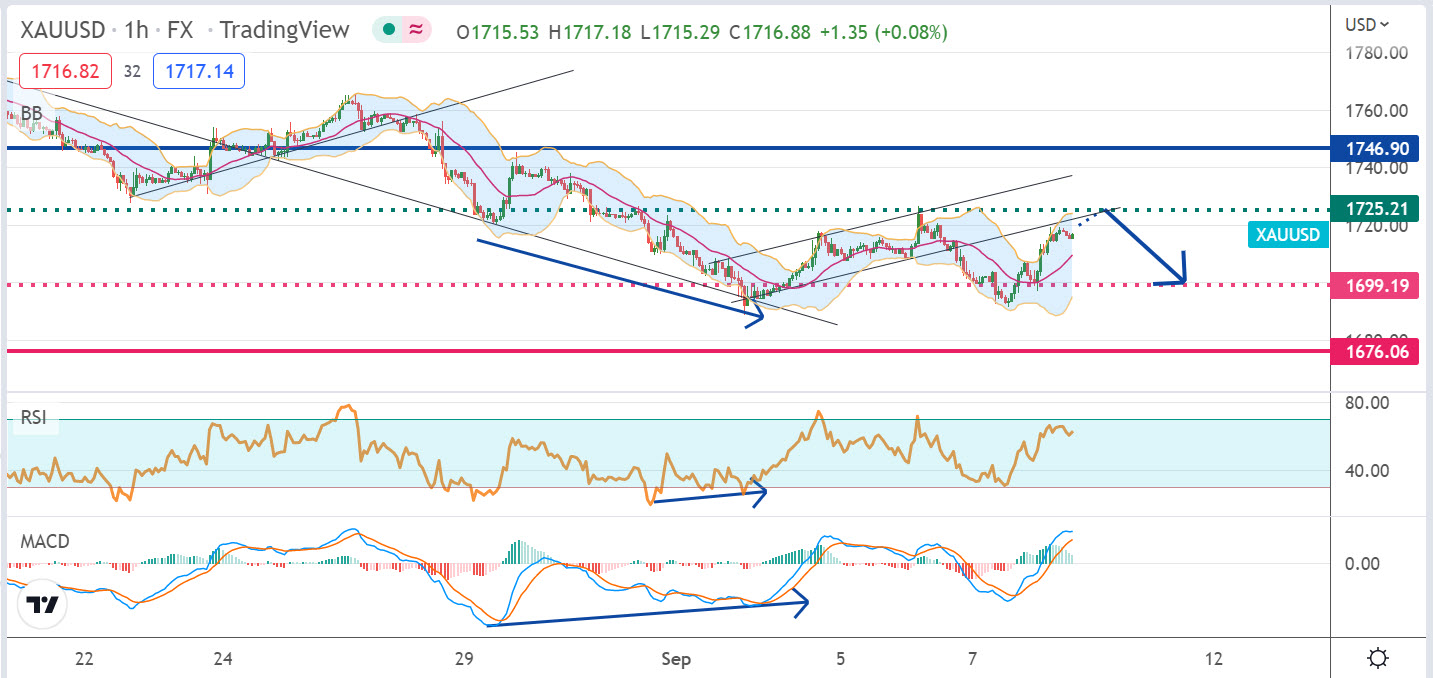
Task: Click the blue buy price 1717.14 button
Action: (x=198, y=71)
